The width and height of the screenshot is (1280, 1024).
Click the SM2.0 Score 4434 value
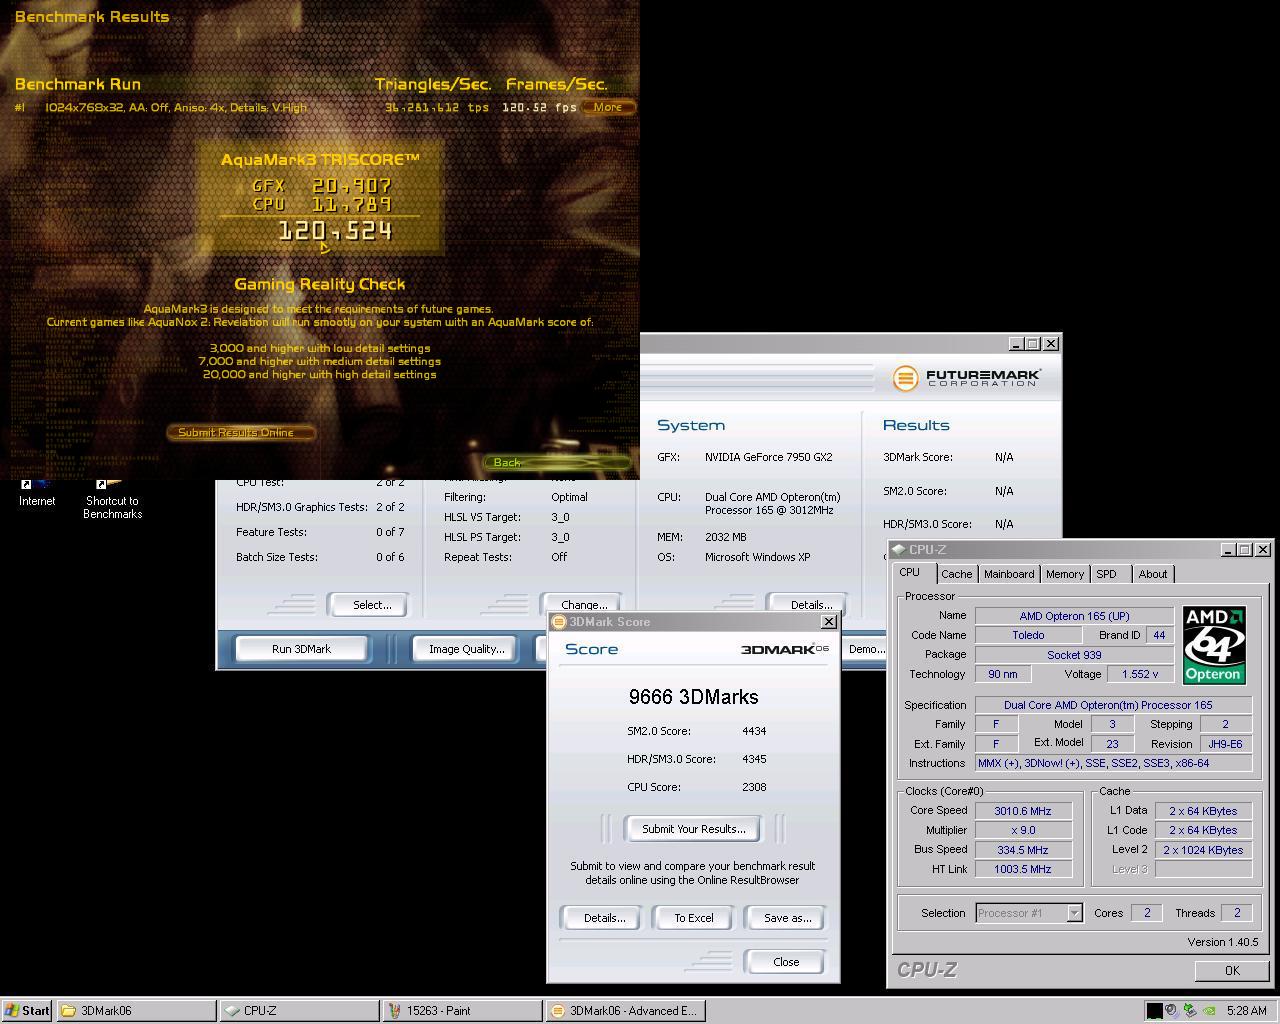tap(754, 731)
